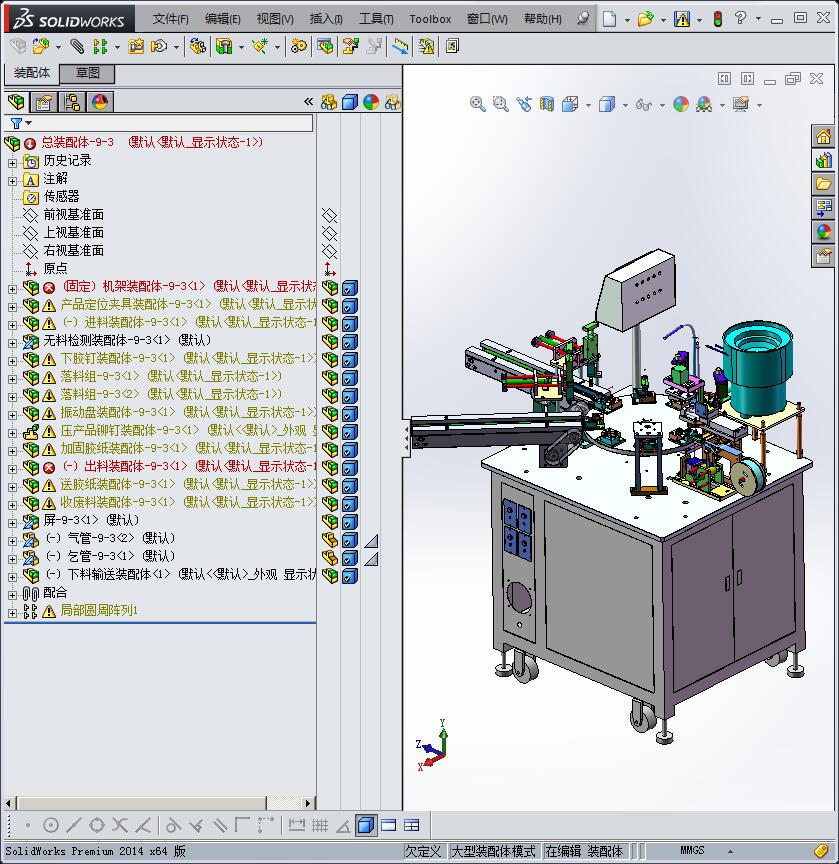The height and width of the screenshot is (864, 839).
Task: Open the filter dropdown arrow
Action: click(x=29, y=123)
